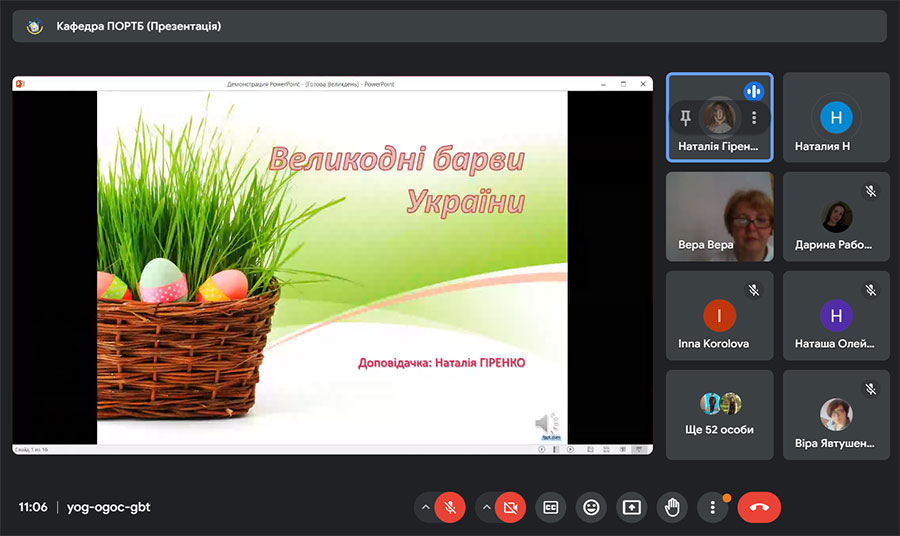Pin Наталія Гіренко's tile
This screenshot has height=536, width=900.
pyautogui.click(x=686, y=118)
